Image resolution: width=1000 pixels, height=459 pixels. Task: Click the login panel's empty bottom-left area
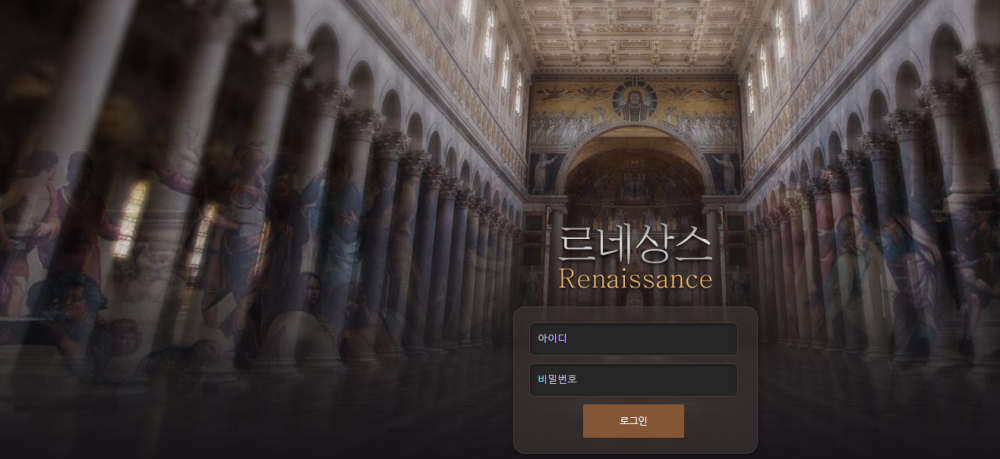tap(548, 424)
